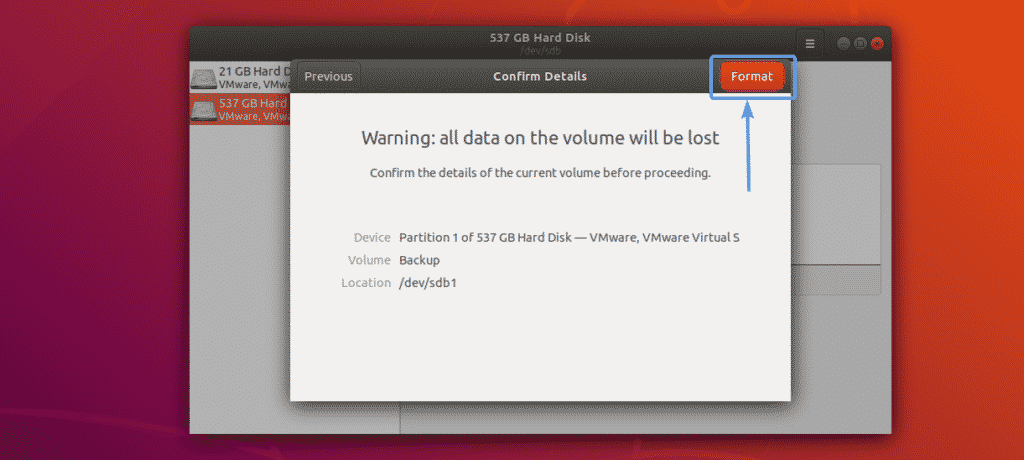This screenshot has width=1024, height=460.
Task: Click the /dev/sdb subtitle in the title bar
Action: click(540, 51)
